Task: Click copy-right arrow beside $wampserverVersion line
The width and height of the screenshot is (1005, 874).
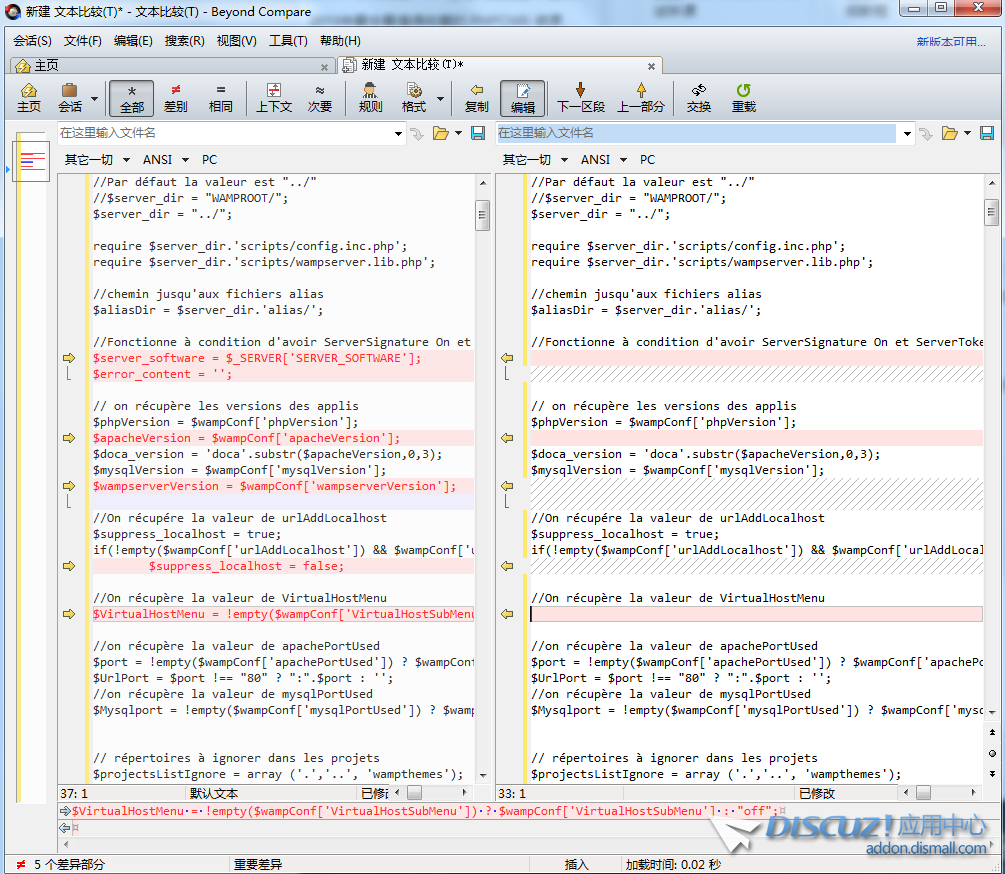Action: [69, 486]
